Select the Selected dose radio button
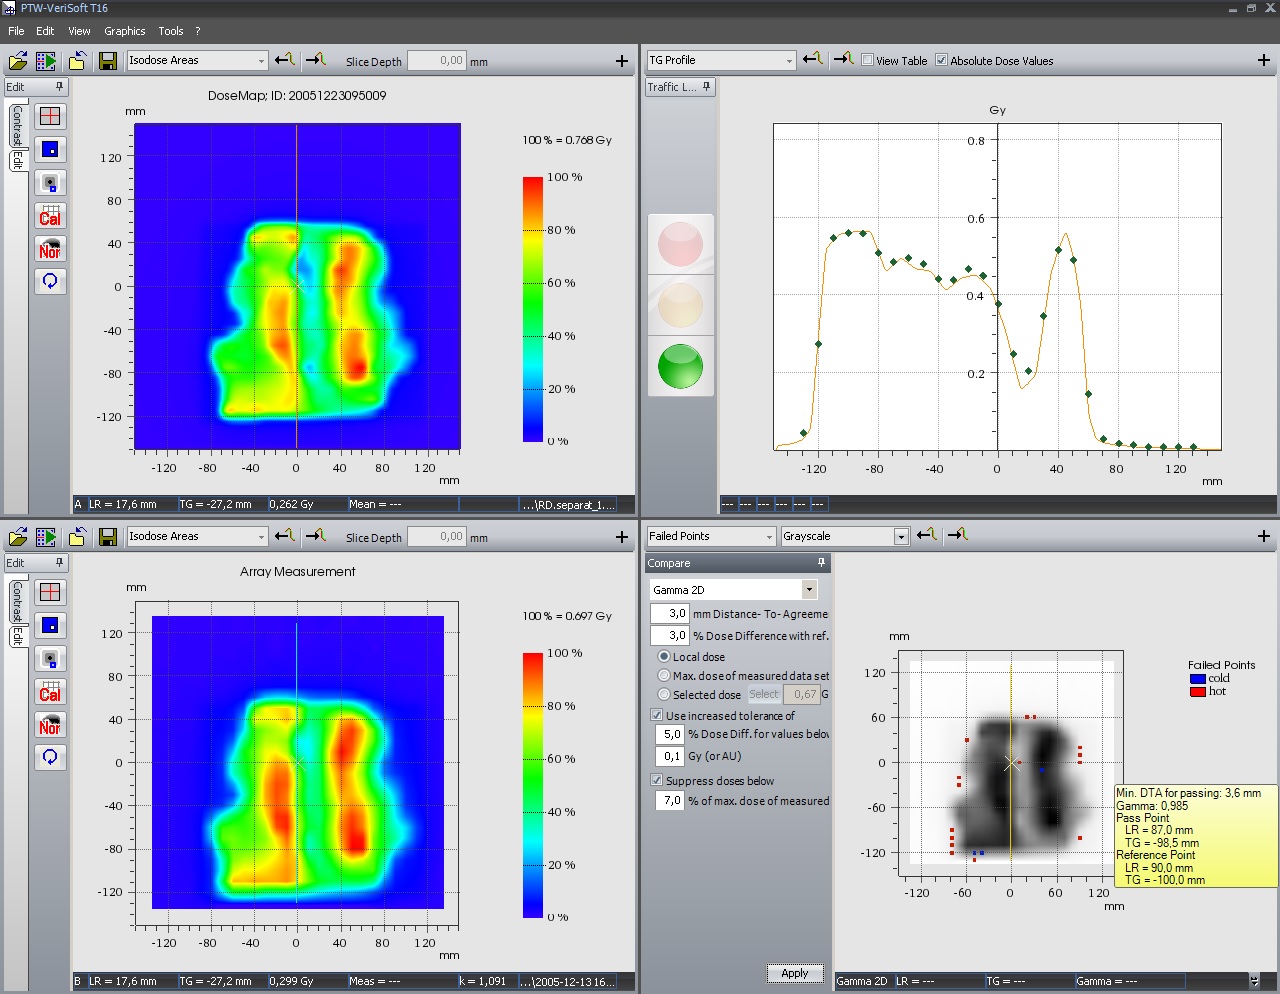 coord(664,694)
